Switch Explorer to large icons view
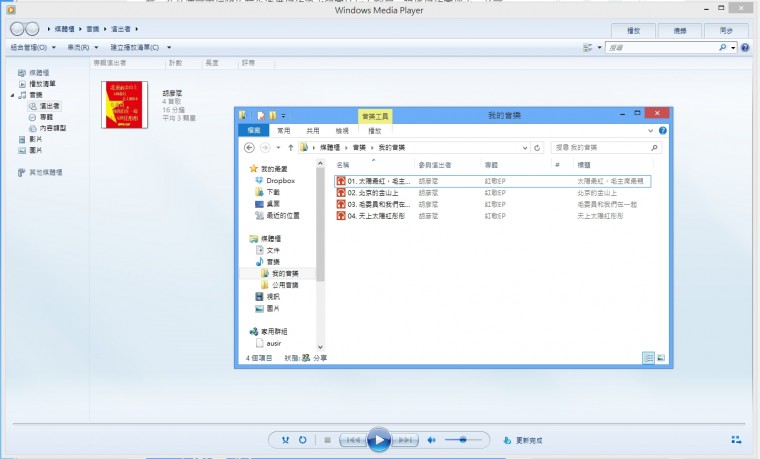760x459 pixels. [660, 358]
